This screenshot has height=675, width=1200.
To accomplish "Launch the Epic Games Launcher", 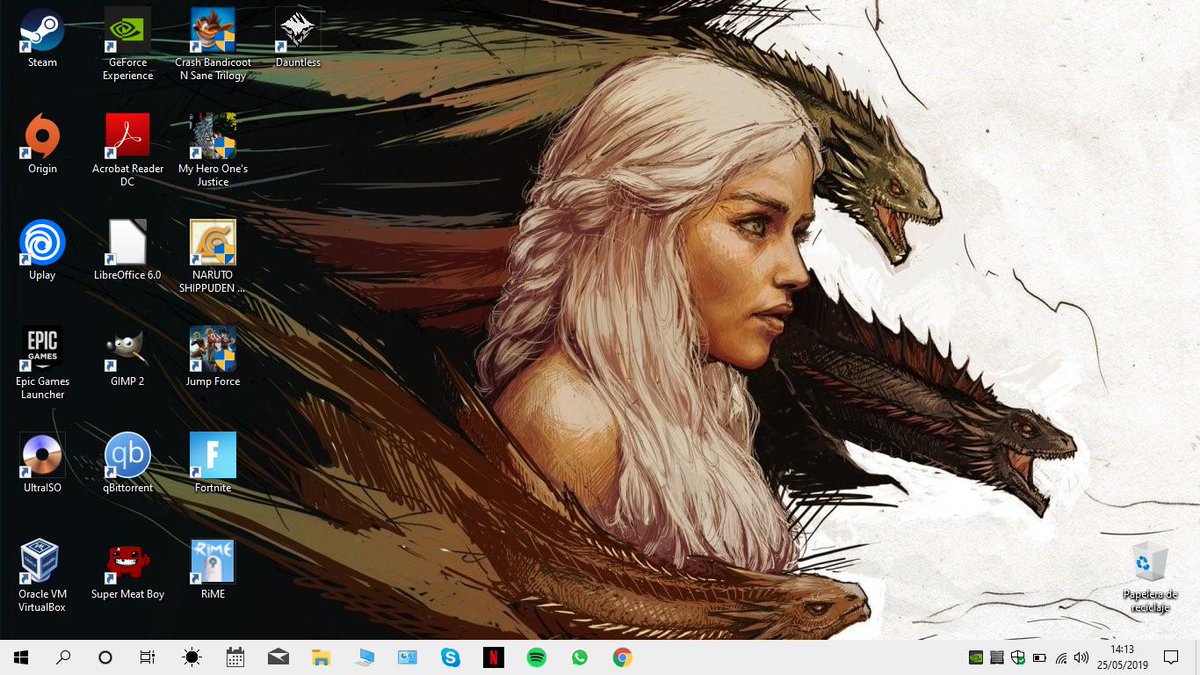I will pyautogui.click(x=41, y=350).
